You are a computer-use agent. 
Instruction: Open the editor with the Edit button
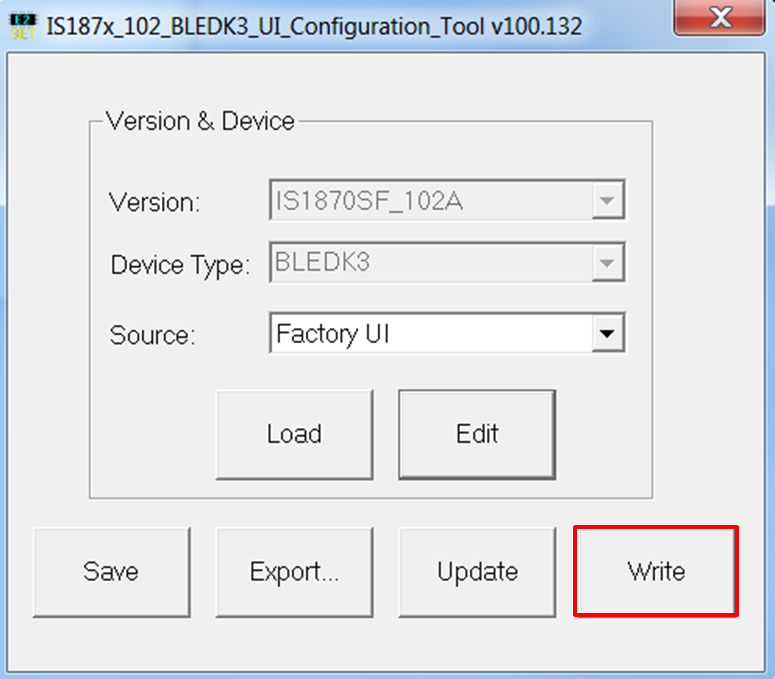[477, 434]
